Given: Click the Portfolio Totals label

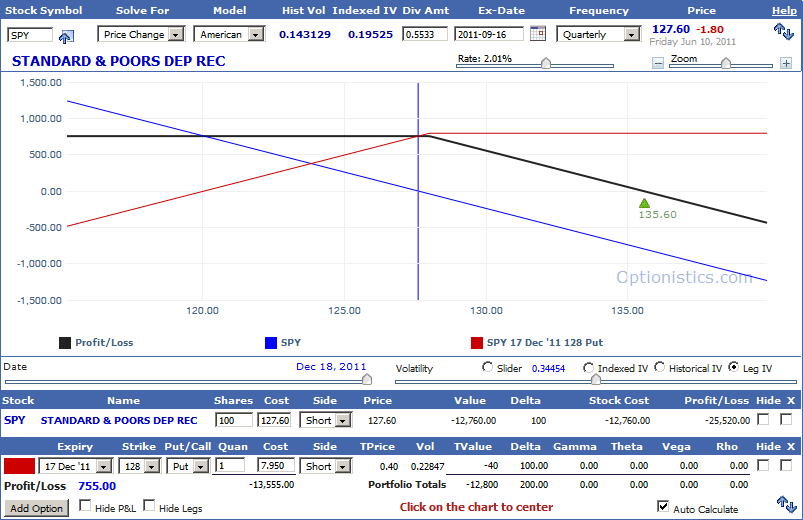Looking at the screenshot, I should click(407, 484).
